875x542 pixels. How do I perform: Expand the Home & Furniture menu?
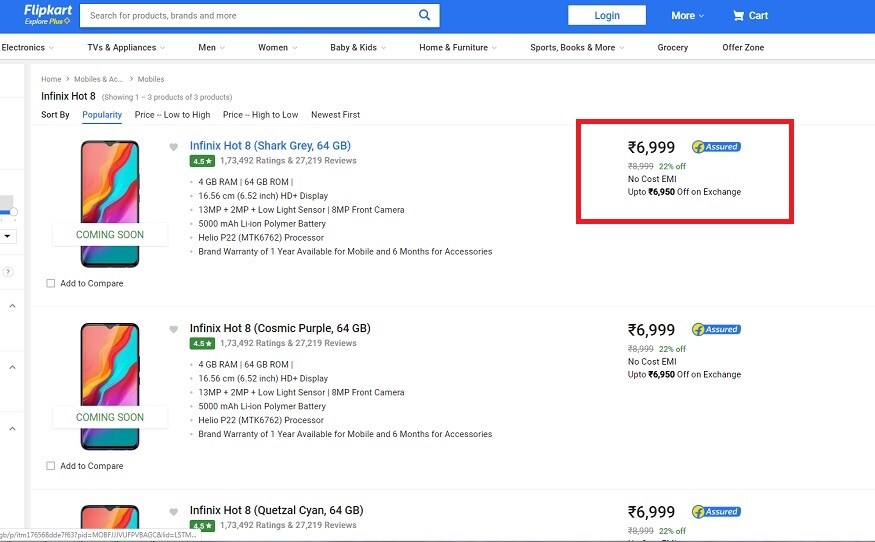(x=458, y=47)
